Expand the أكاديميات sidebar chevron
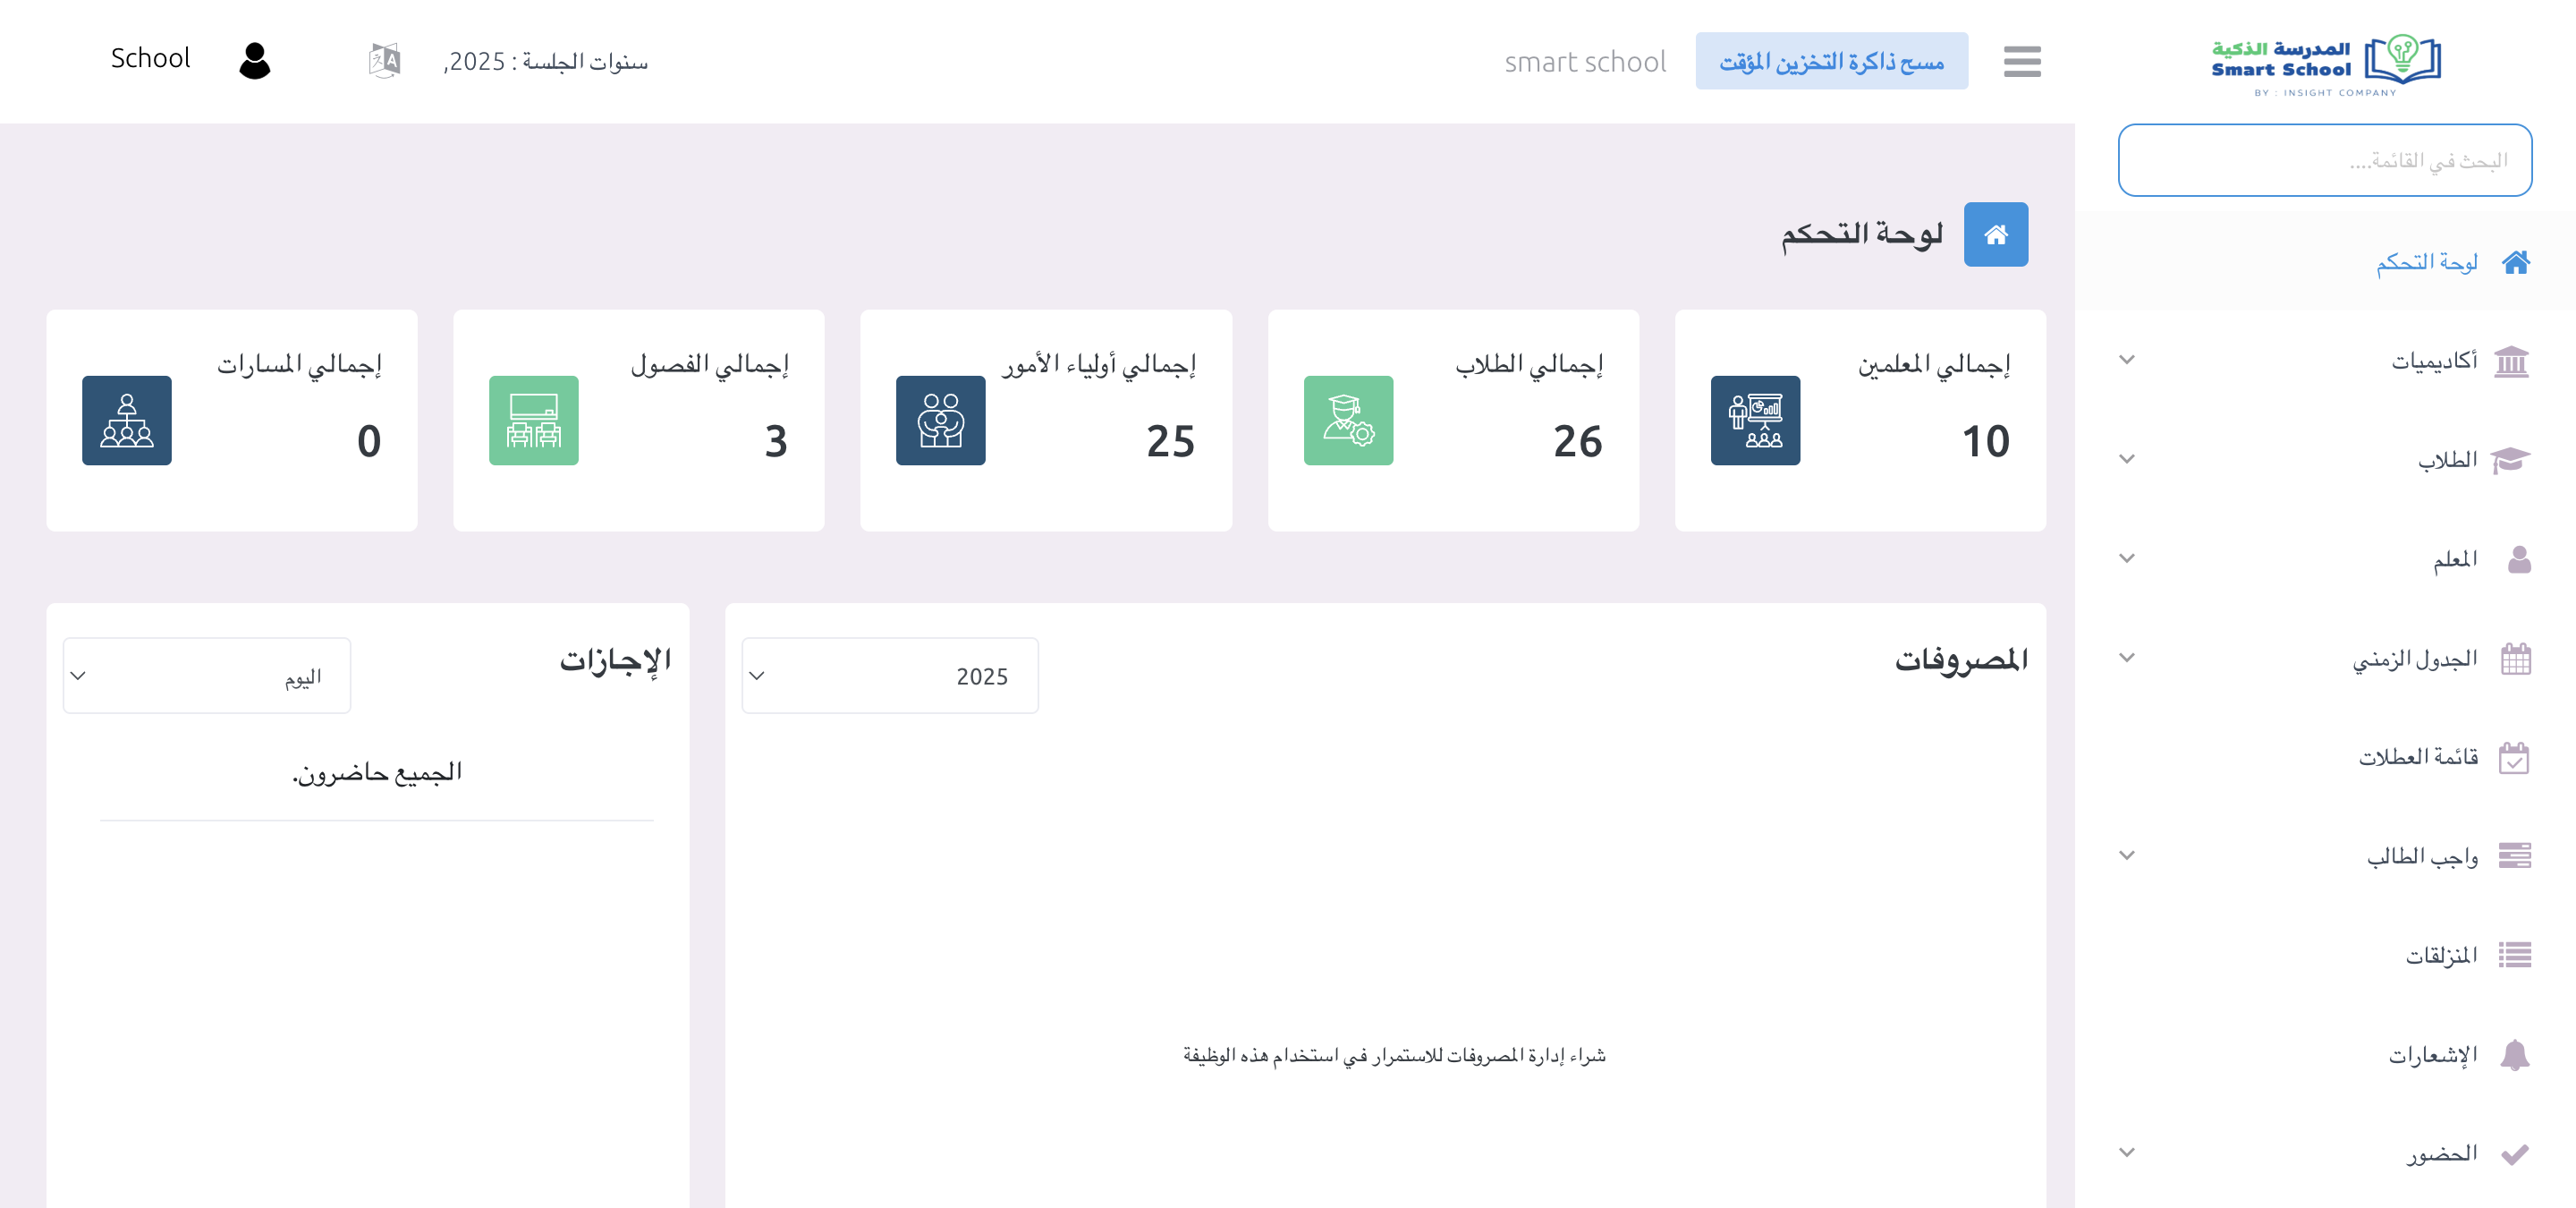Image resolution: width=2576 pixels, height=1208 pixels. [2127, 360]
